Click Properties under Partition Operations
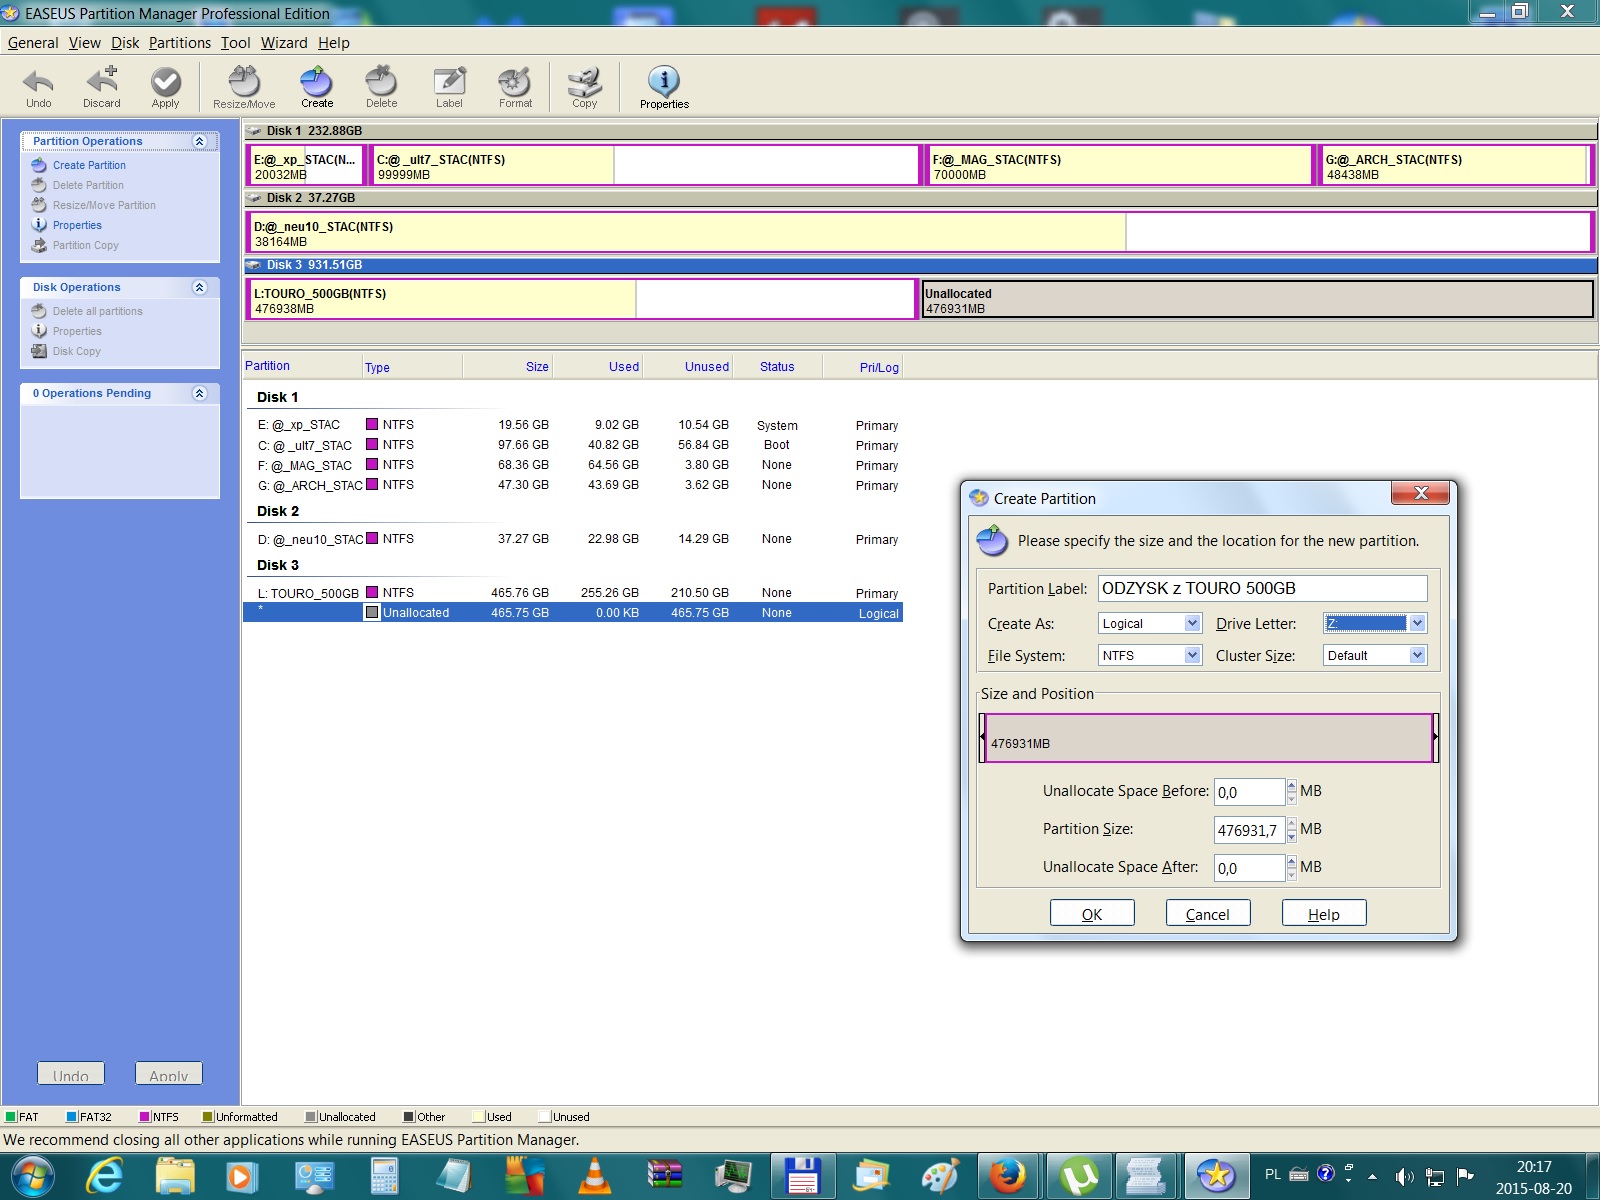Screen dimensions: 1600x1200 click(77, 225)
